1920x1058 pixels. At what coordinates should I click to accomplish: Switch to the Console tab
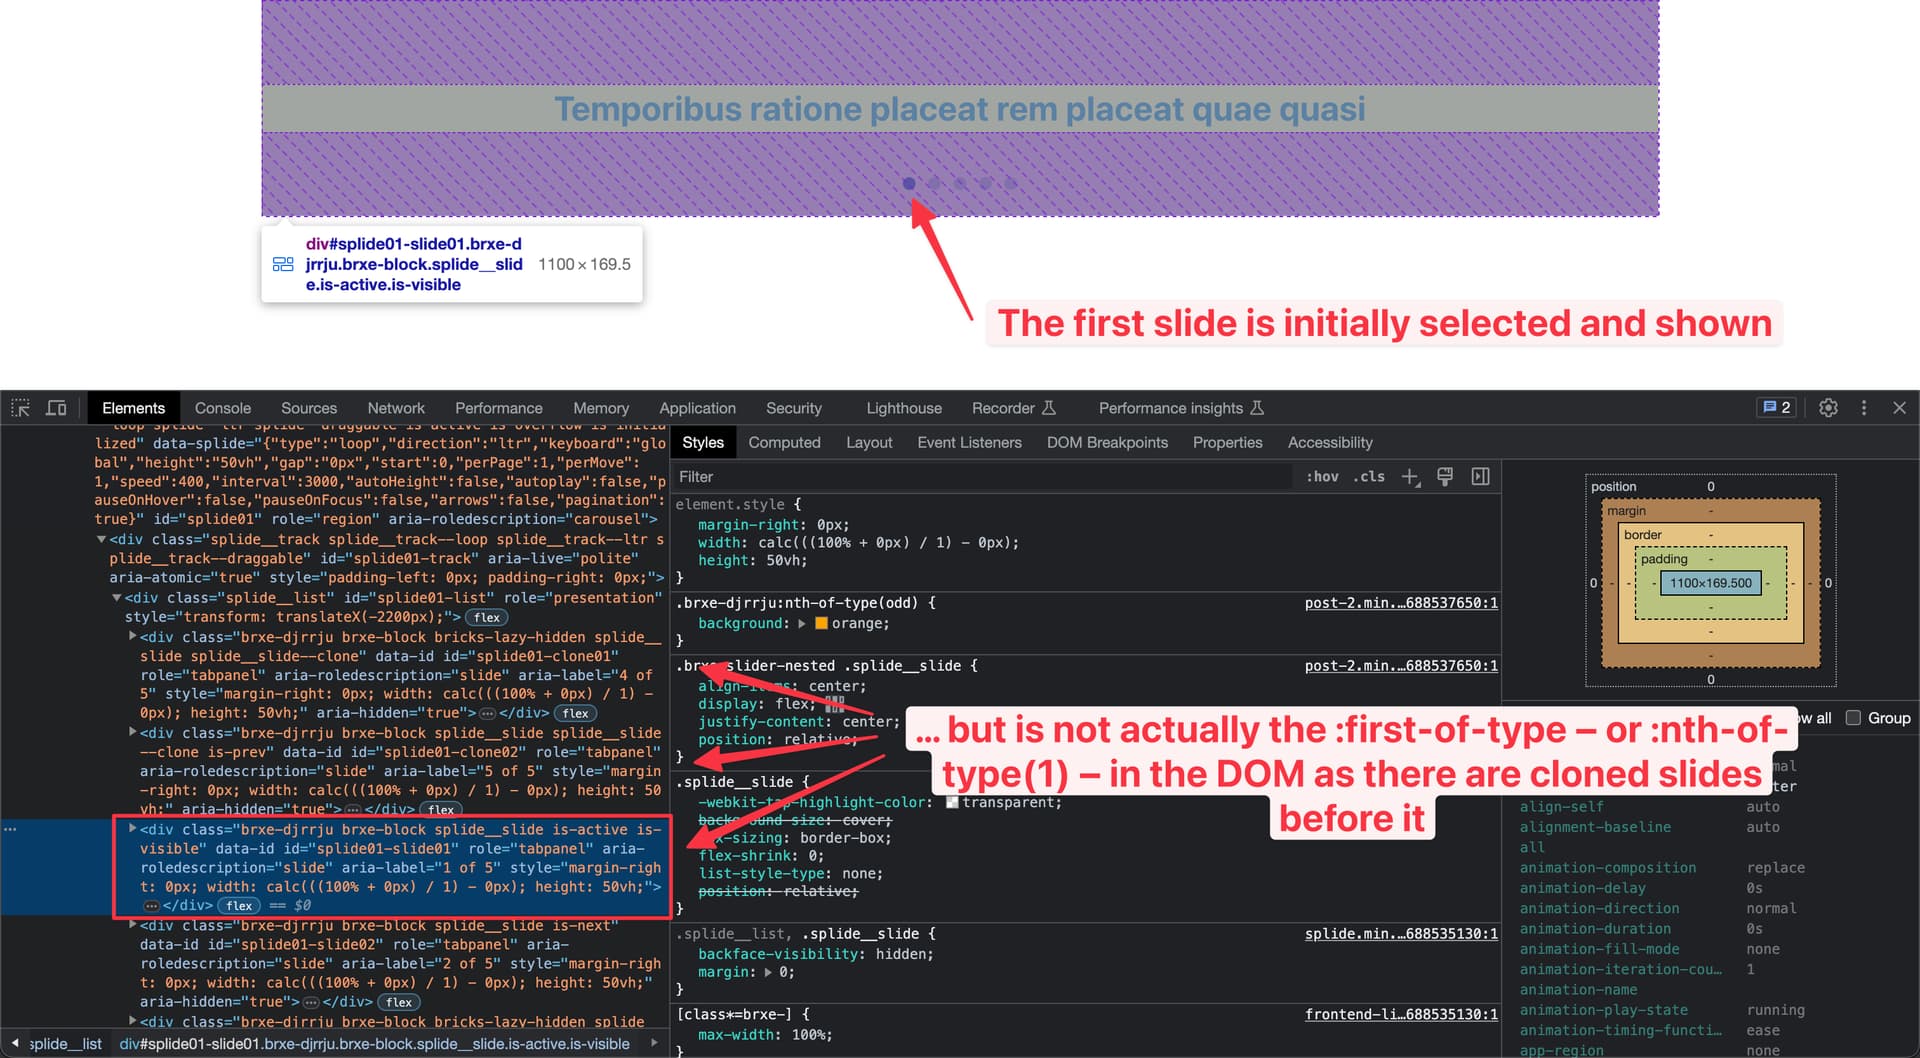222,408
